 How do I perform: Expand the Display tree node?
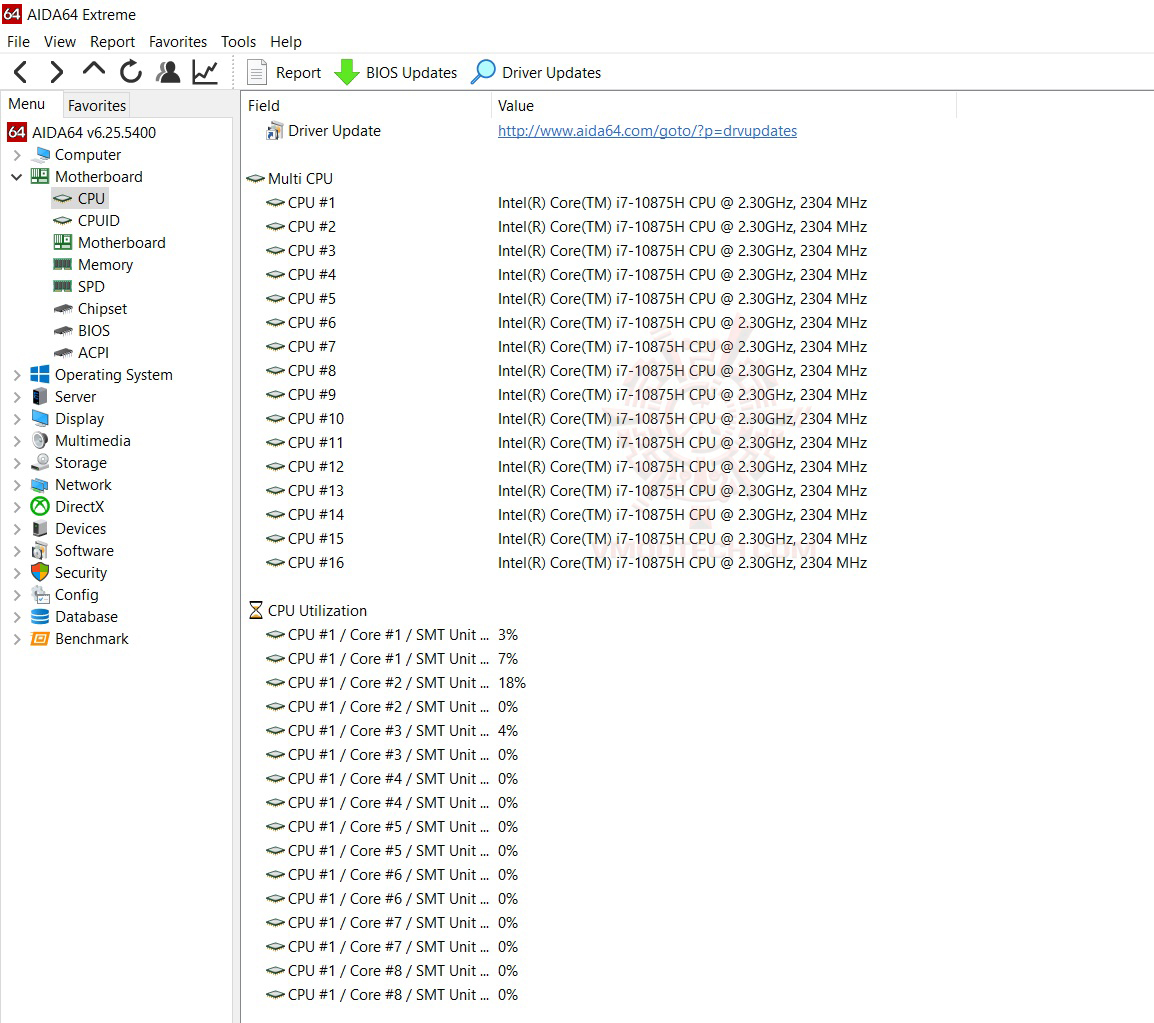[17, 420]
